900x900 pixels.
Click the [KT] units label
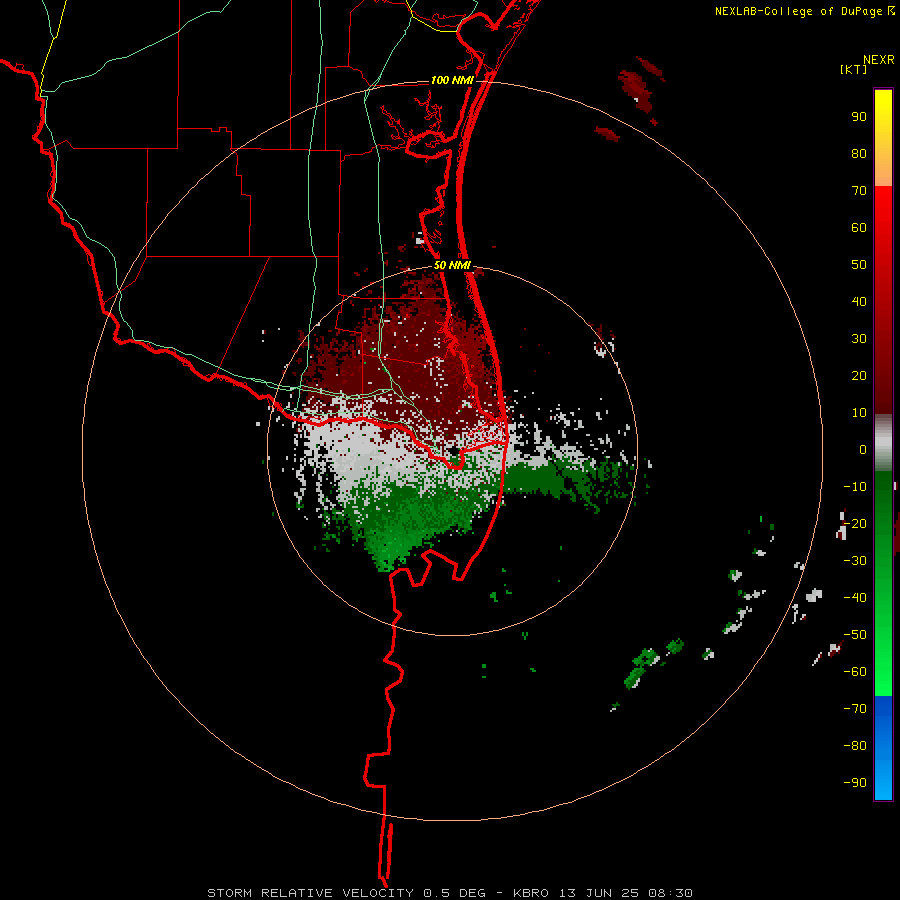(x=853, y=69)
